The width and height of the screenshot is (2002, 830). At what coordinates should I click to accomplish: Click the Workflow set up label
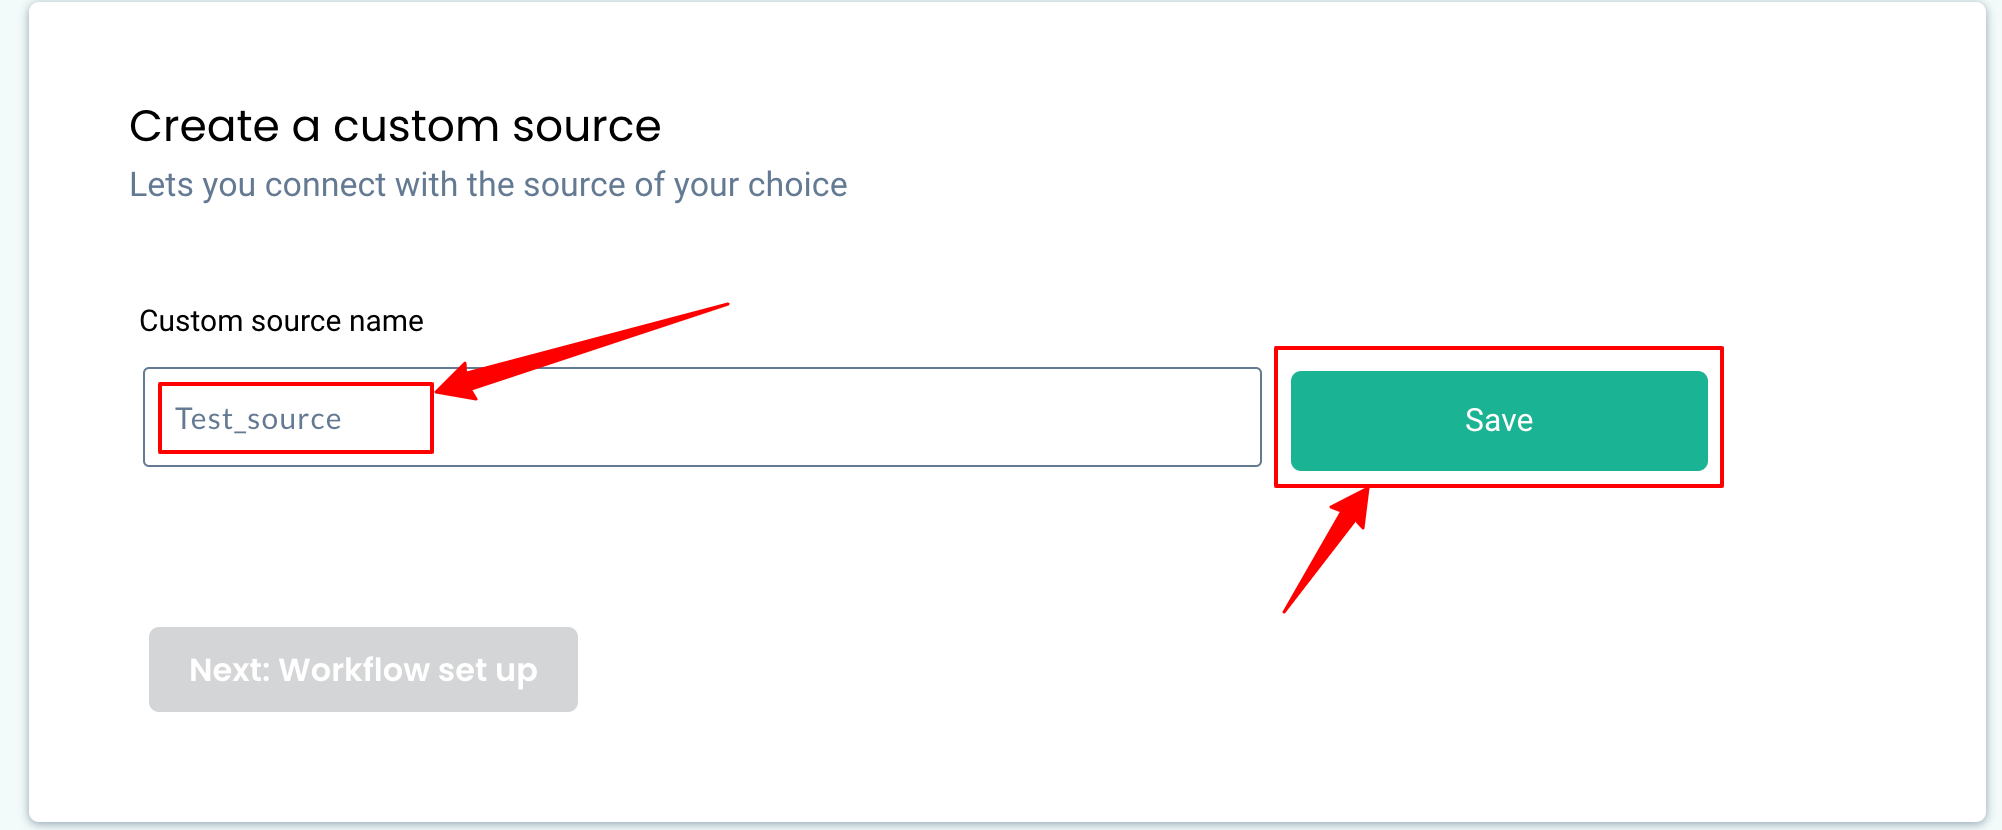point(363,669)
